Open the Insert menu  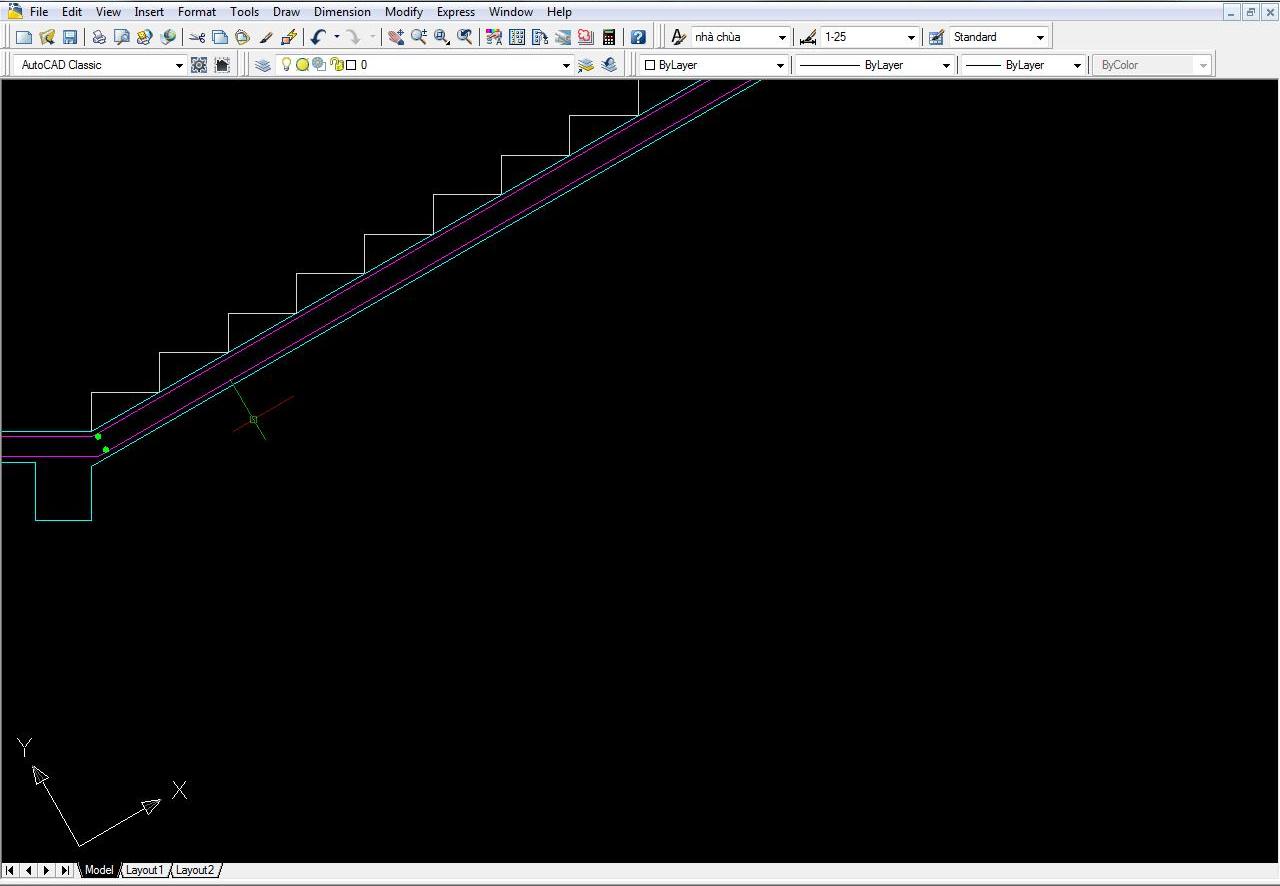coord(149,12)
